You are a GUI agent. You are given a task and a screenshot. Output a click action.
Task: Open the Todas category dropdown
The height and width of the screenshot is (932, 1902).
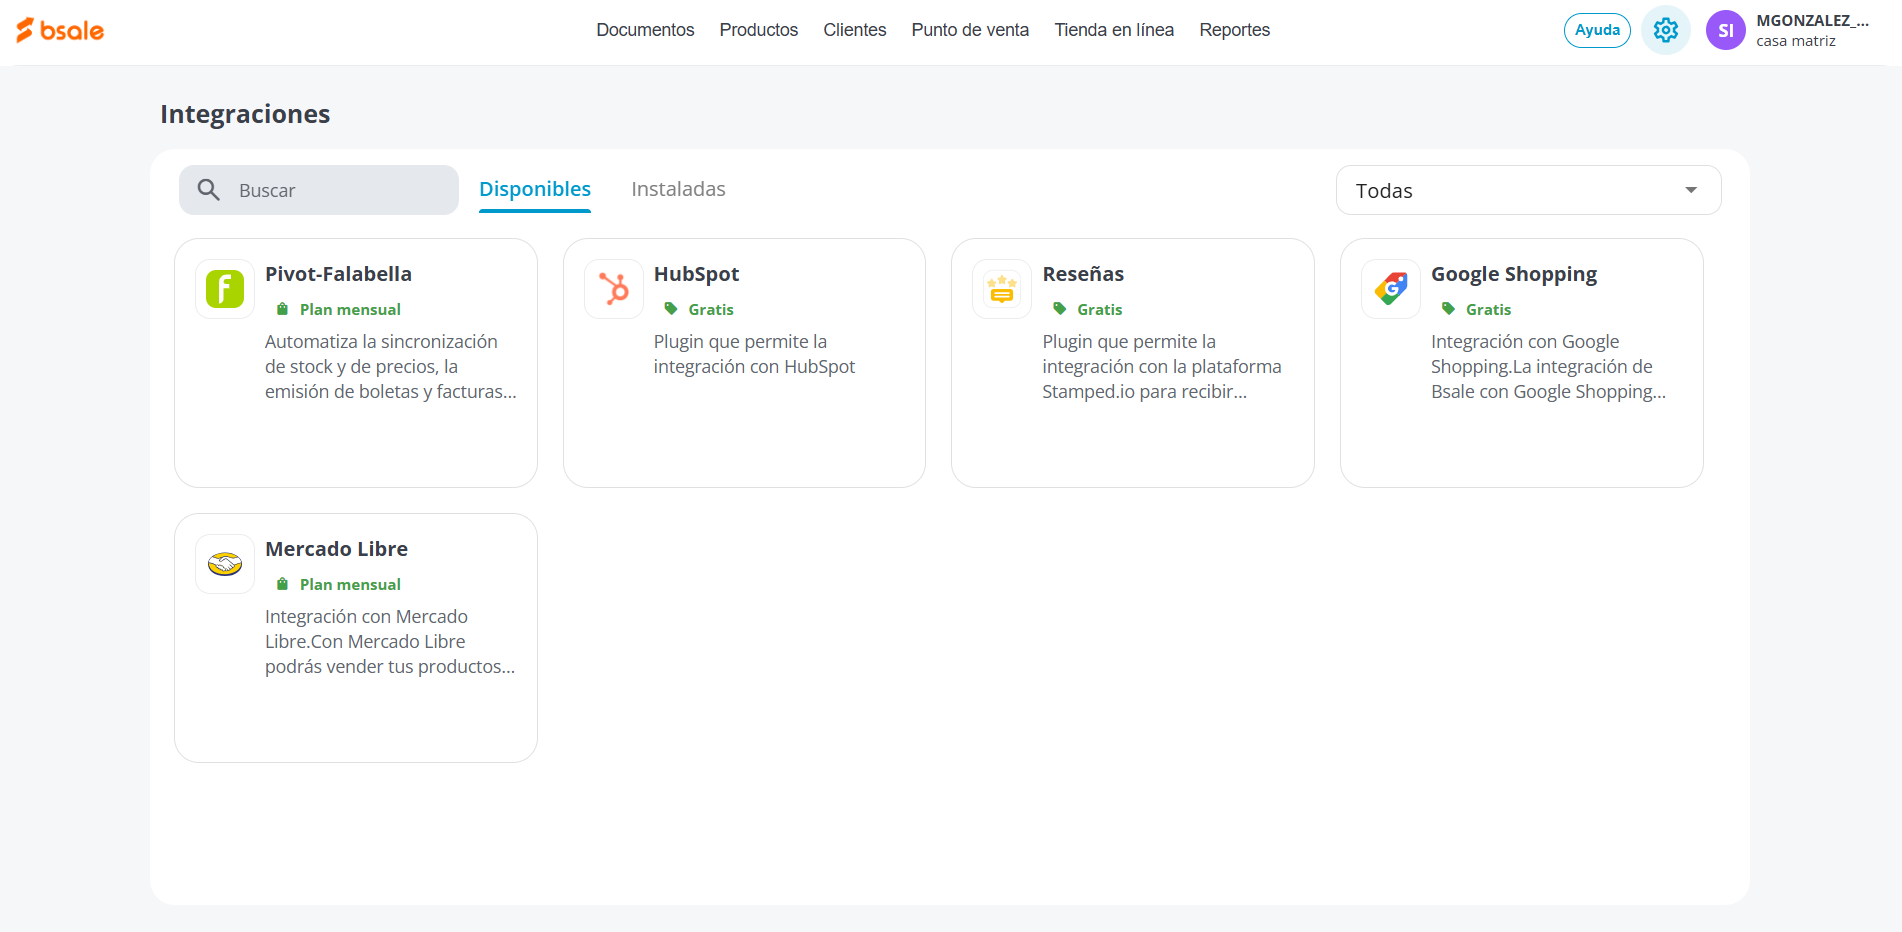[1528, 190]
